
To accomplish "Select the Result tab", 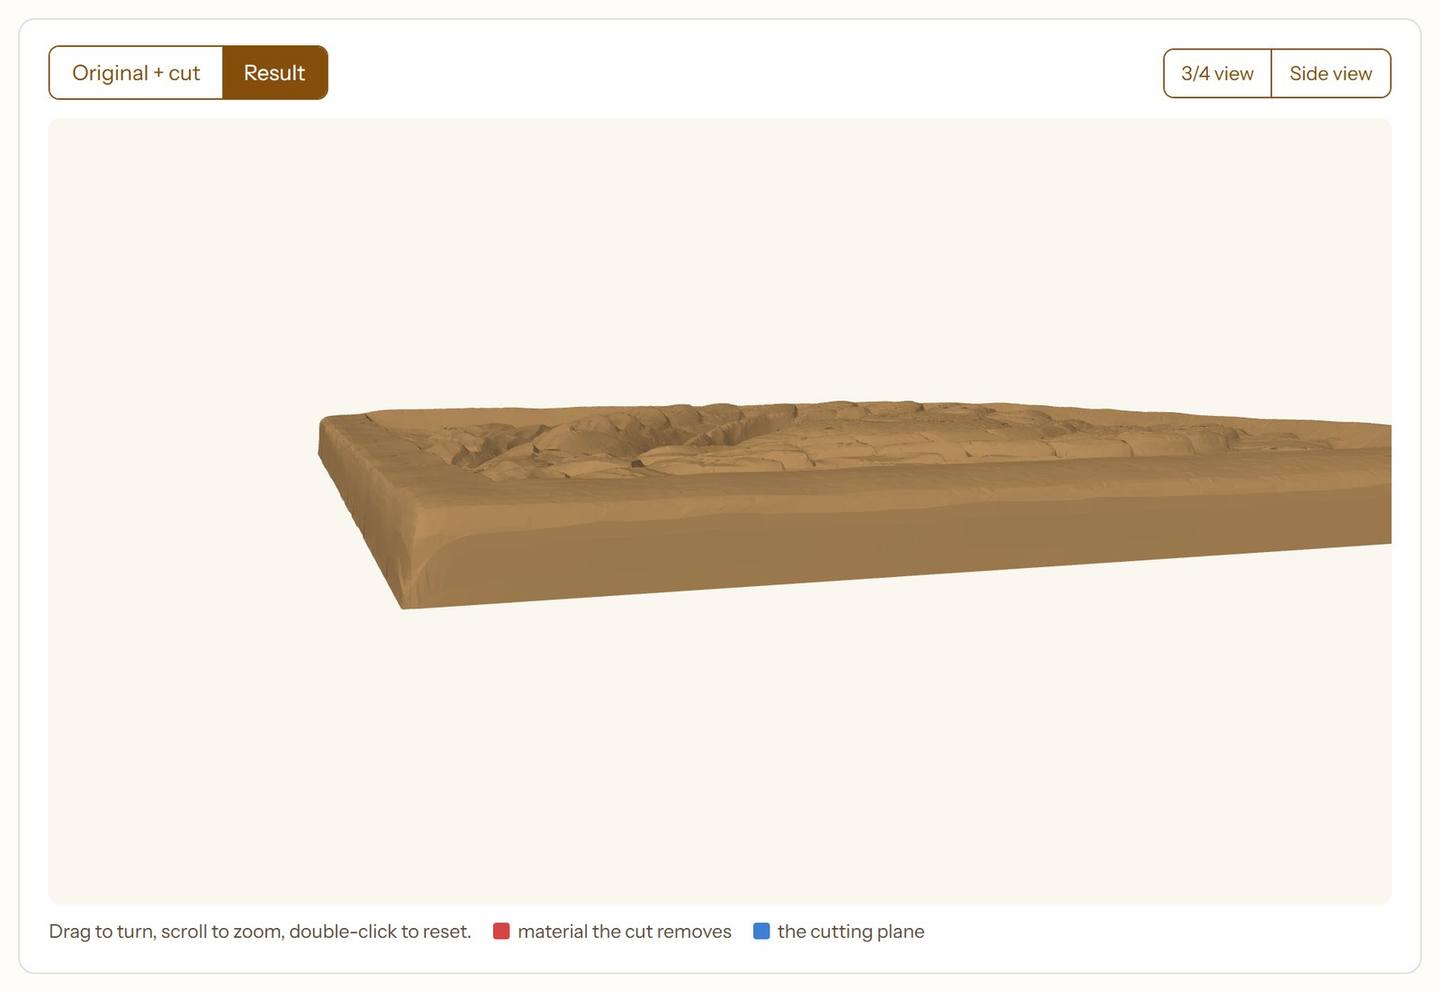I will (x=275, y=73).
